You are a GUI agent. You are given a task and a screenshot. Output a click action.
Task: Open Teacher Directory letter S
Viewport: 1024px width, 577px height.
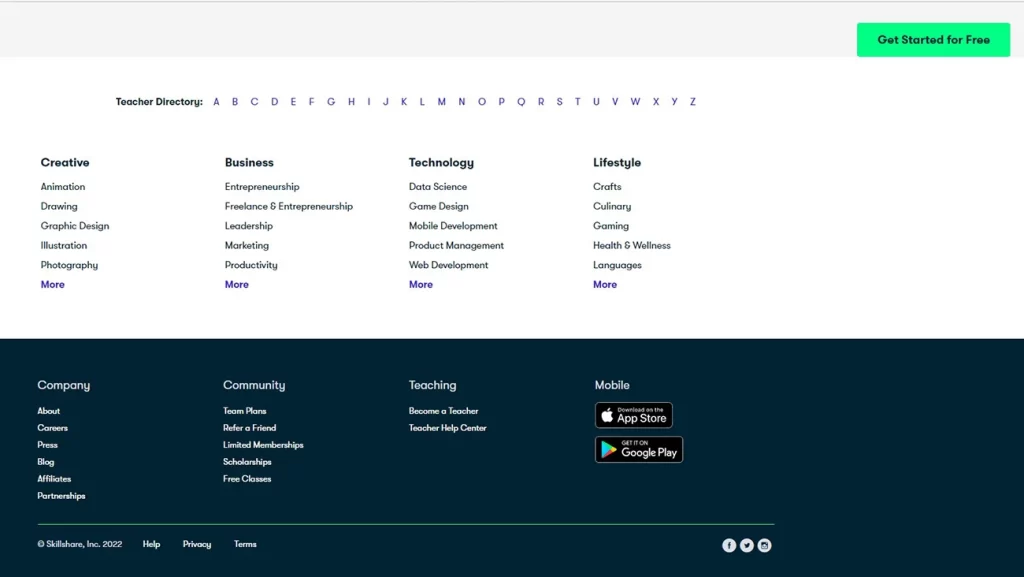[x=559, y=102]
